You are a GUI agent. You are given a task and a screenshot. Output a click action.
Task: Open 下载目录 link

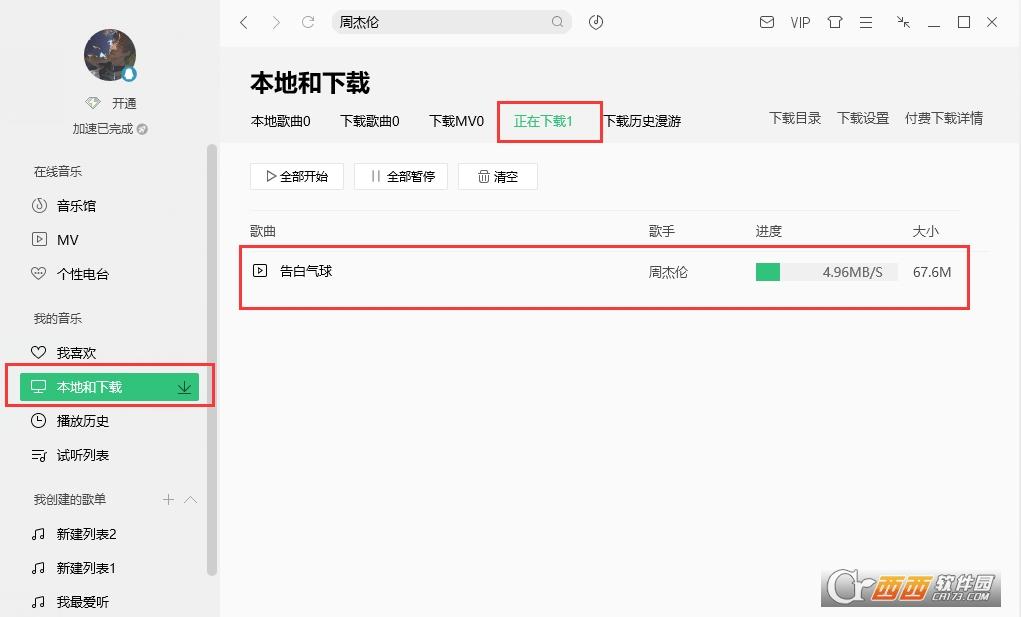tap(795, 118)
